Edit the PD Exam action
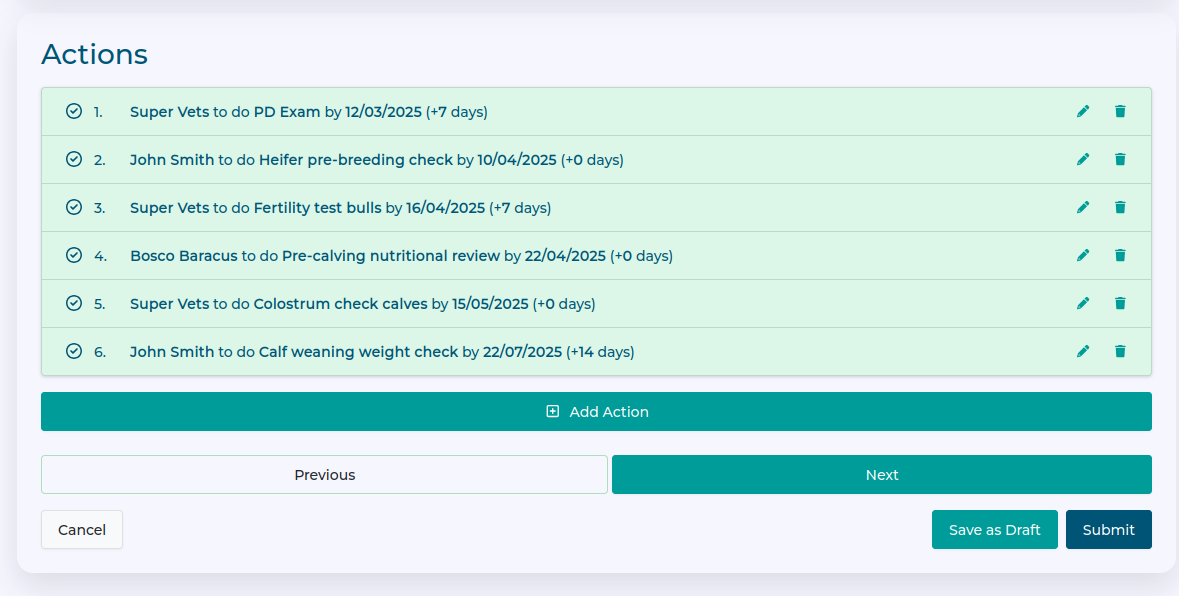The height and width of the screenshot is (596, 1179). [1083, 111]
